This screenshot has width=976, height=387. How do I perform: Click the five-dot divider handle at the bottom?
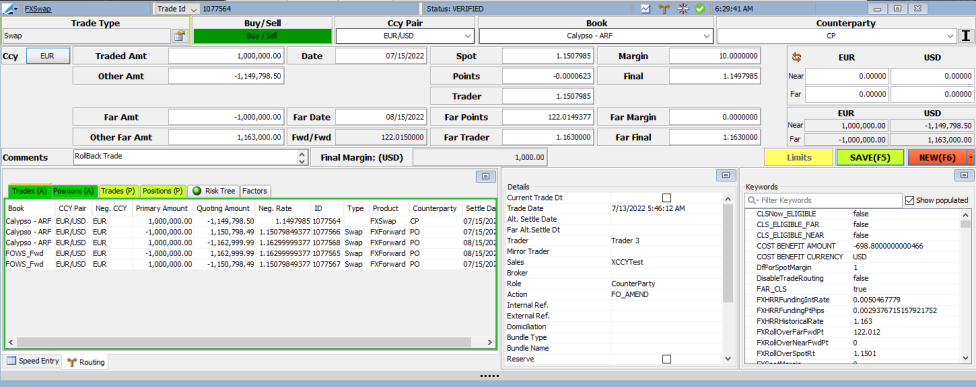click(x=488, y=376)
